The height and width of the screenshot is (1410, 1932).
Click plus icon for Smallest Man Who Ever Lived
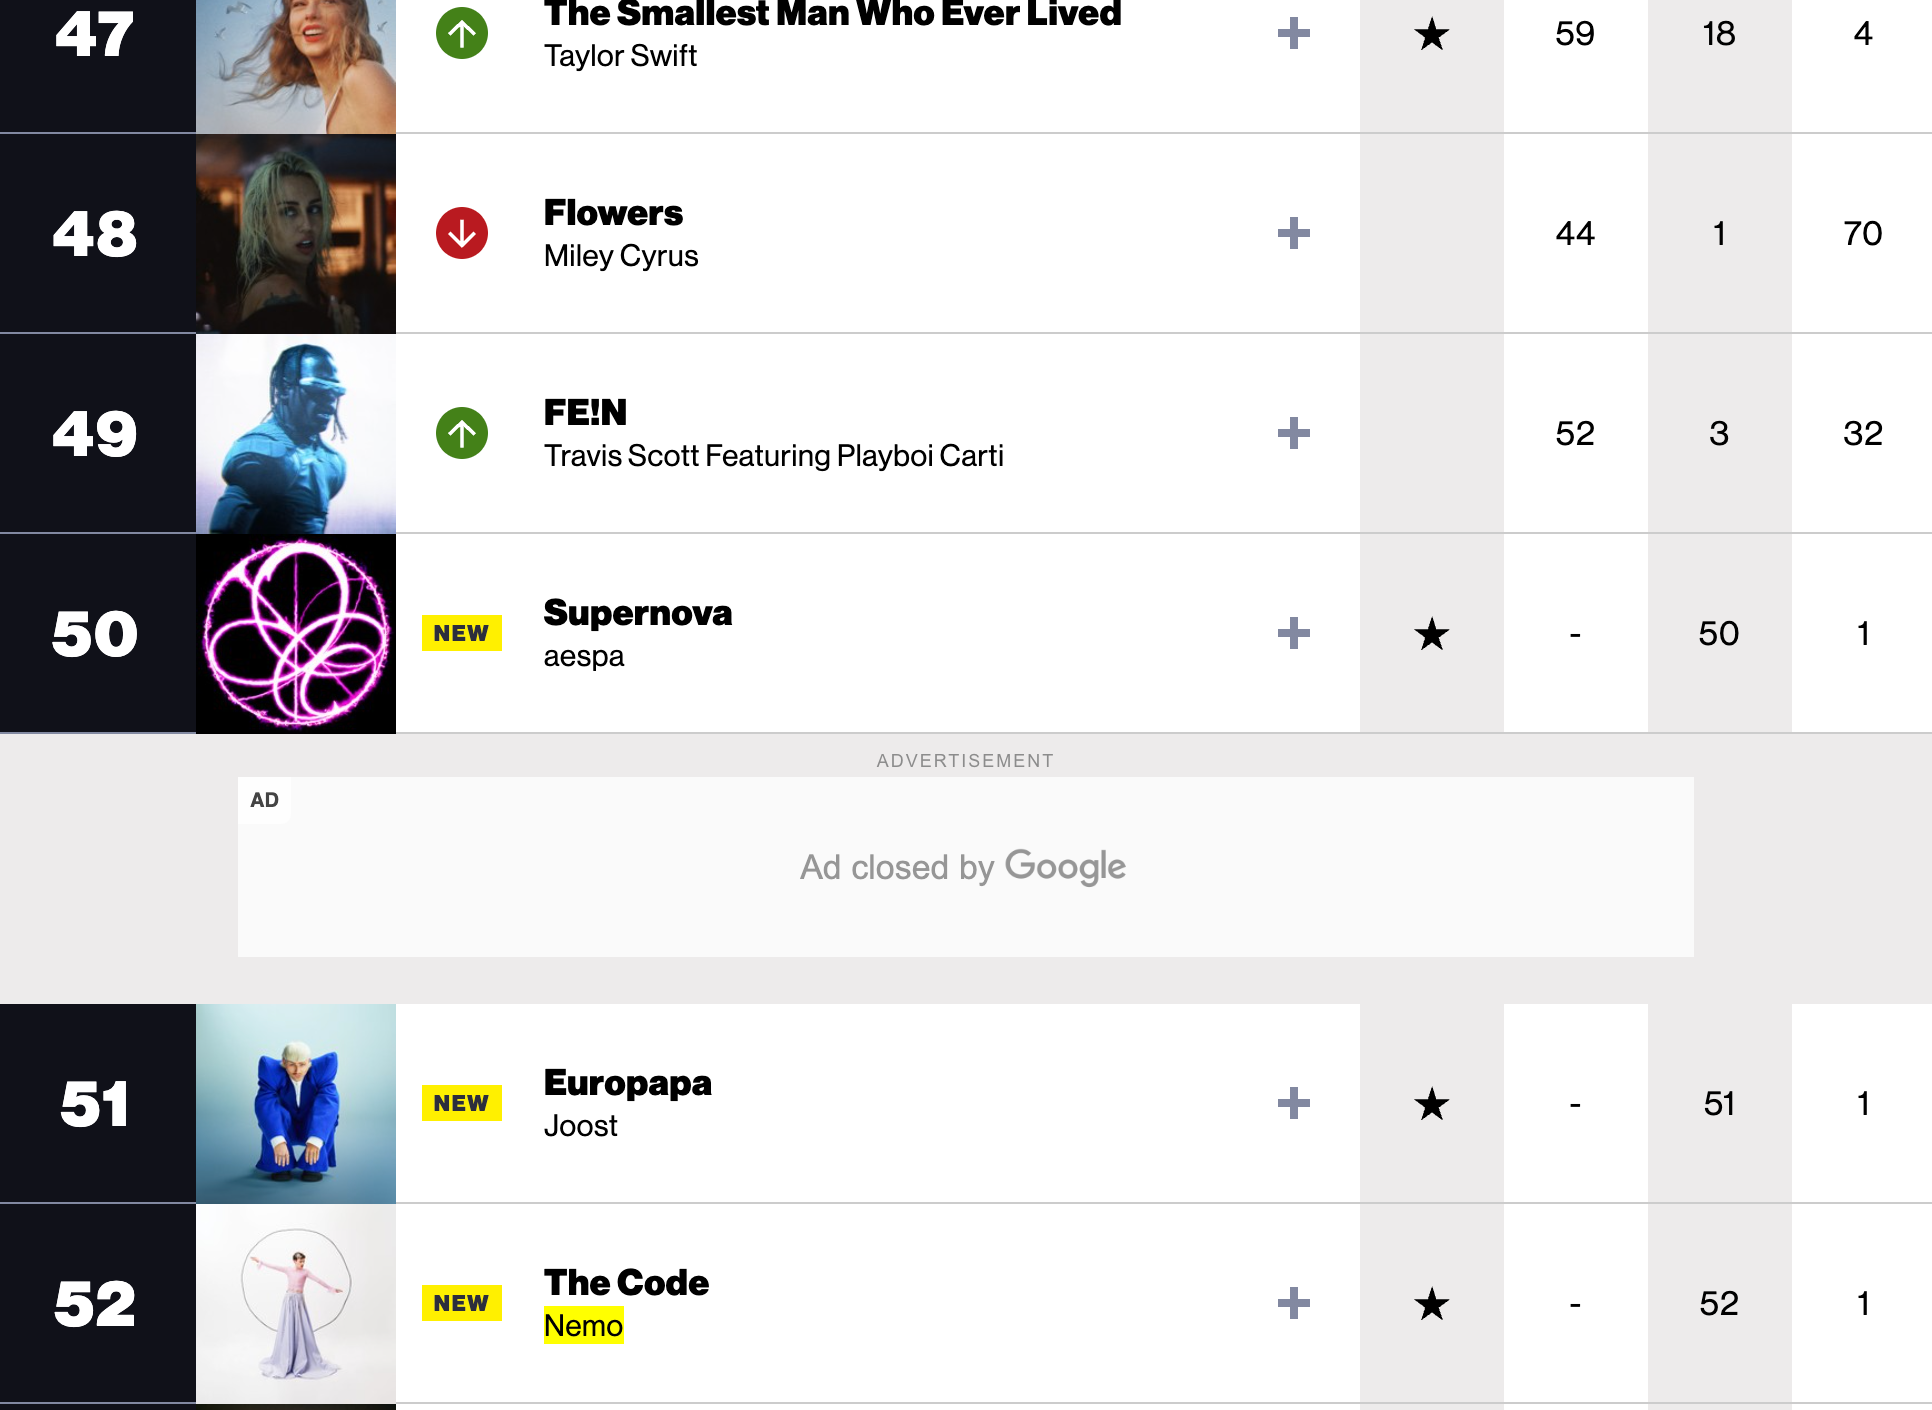pos(1293,33)
